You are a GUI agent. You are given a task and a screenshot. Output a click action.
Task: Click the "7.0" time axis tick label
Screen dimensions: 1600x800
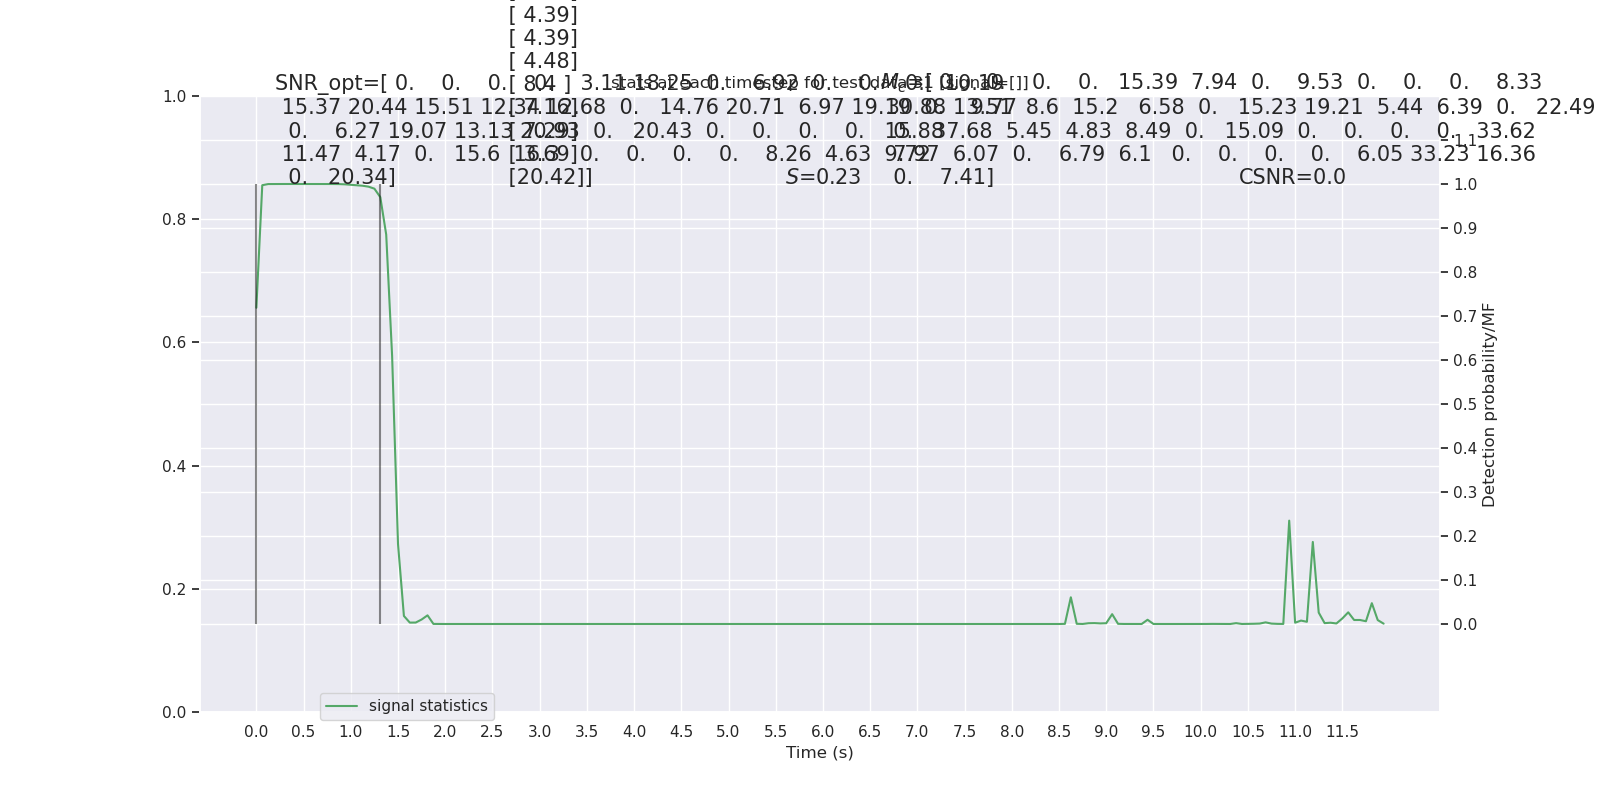point(917,732)
